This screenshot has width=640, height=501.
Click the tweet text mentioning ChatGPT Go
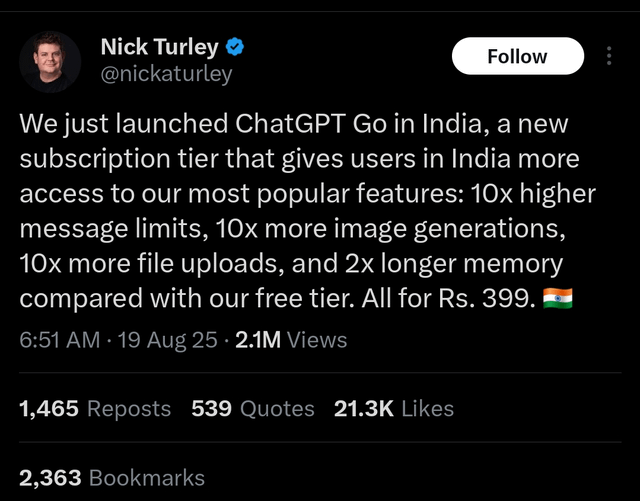(x=307, y=210)
